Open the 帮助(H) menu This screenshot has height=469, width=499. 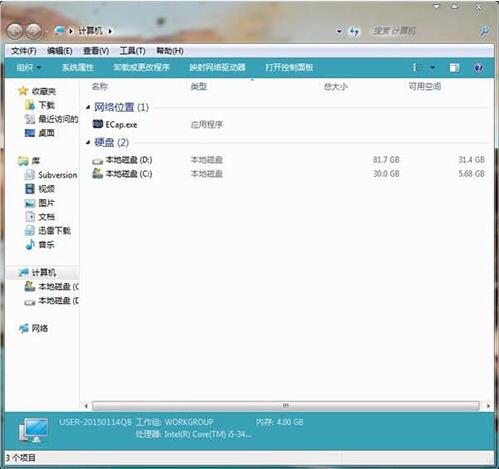coord(170,51)
